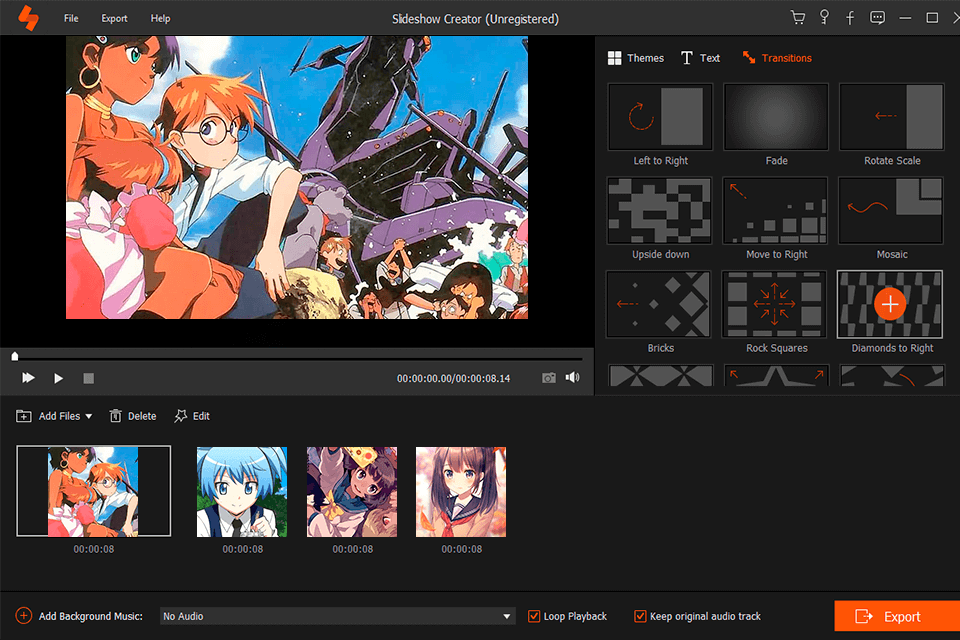Open the Edit tool for slides
960x640 pixels.
coord(192,416)
